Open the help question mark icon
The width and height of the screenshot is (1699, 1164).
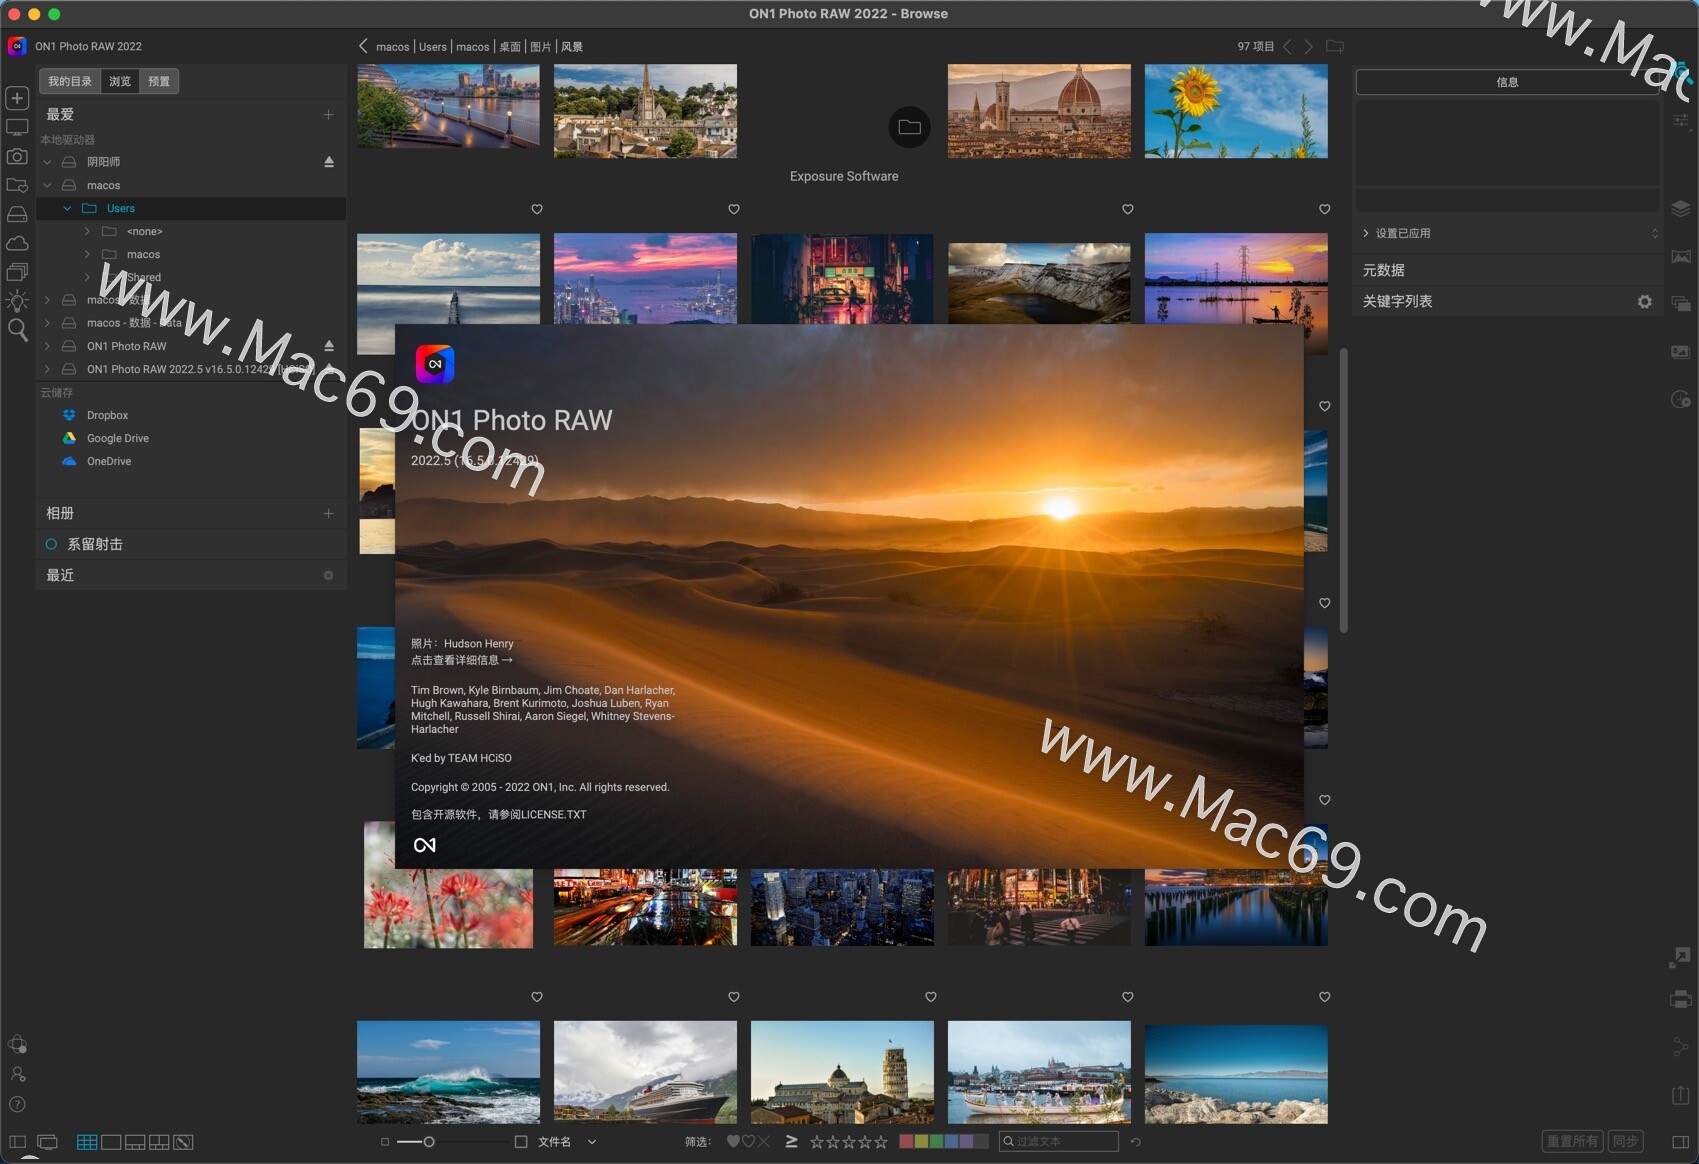(x=17, y=1104)
